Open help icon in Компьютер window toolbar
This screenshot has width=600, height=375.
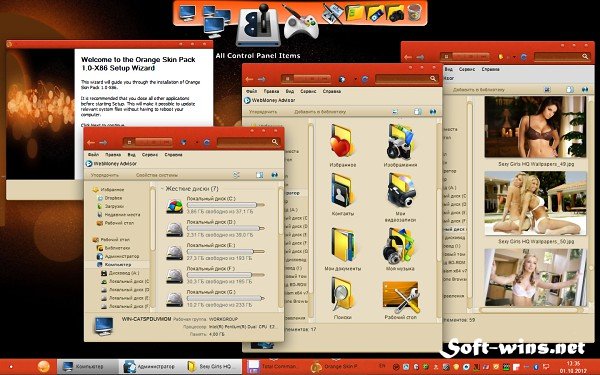274,175
